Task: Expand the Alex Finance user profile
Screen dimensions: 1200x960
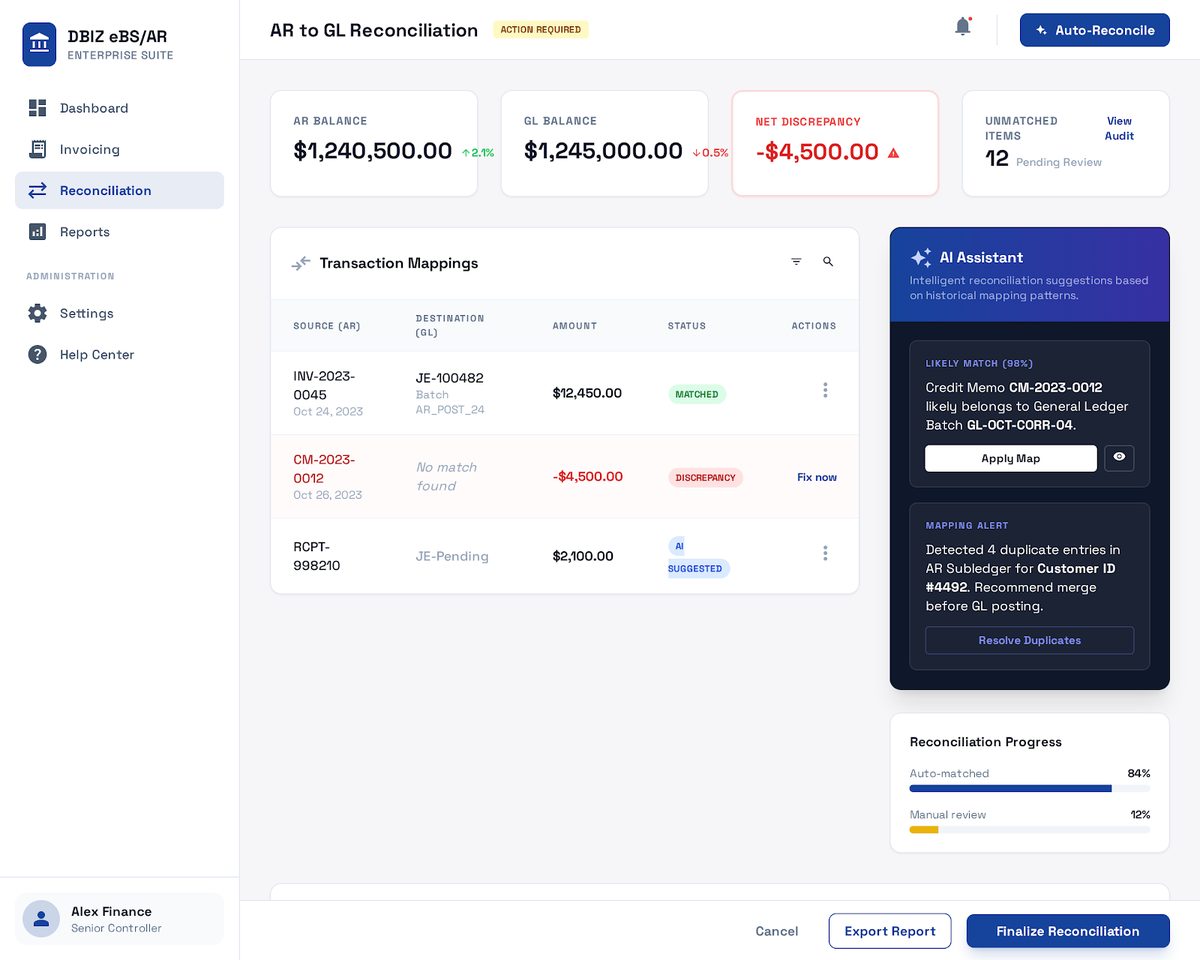Action: tap(119, 919)
